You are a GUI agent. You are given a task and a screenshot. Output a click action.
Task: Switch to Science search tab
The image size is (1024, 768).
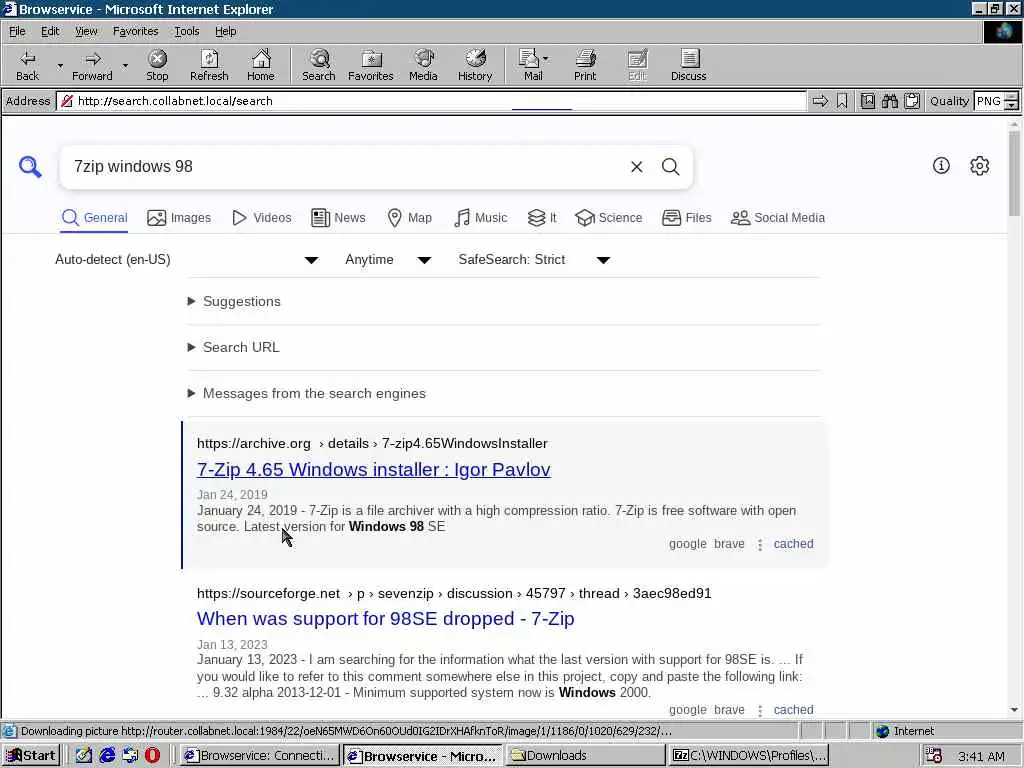[x=609, y=217]
